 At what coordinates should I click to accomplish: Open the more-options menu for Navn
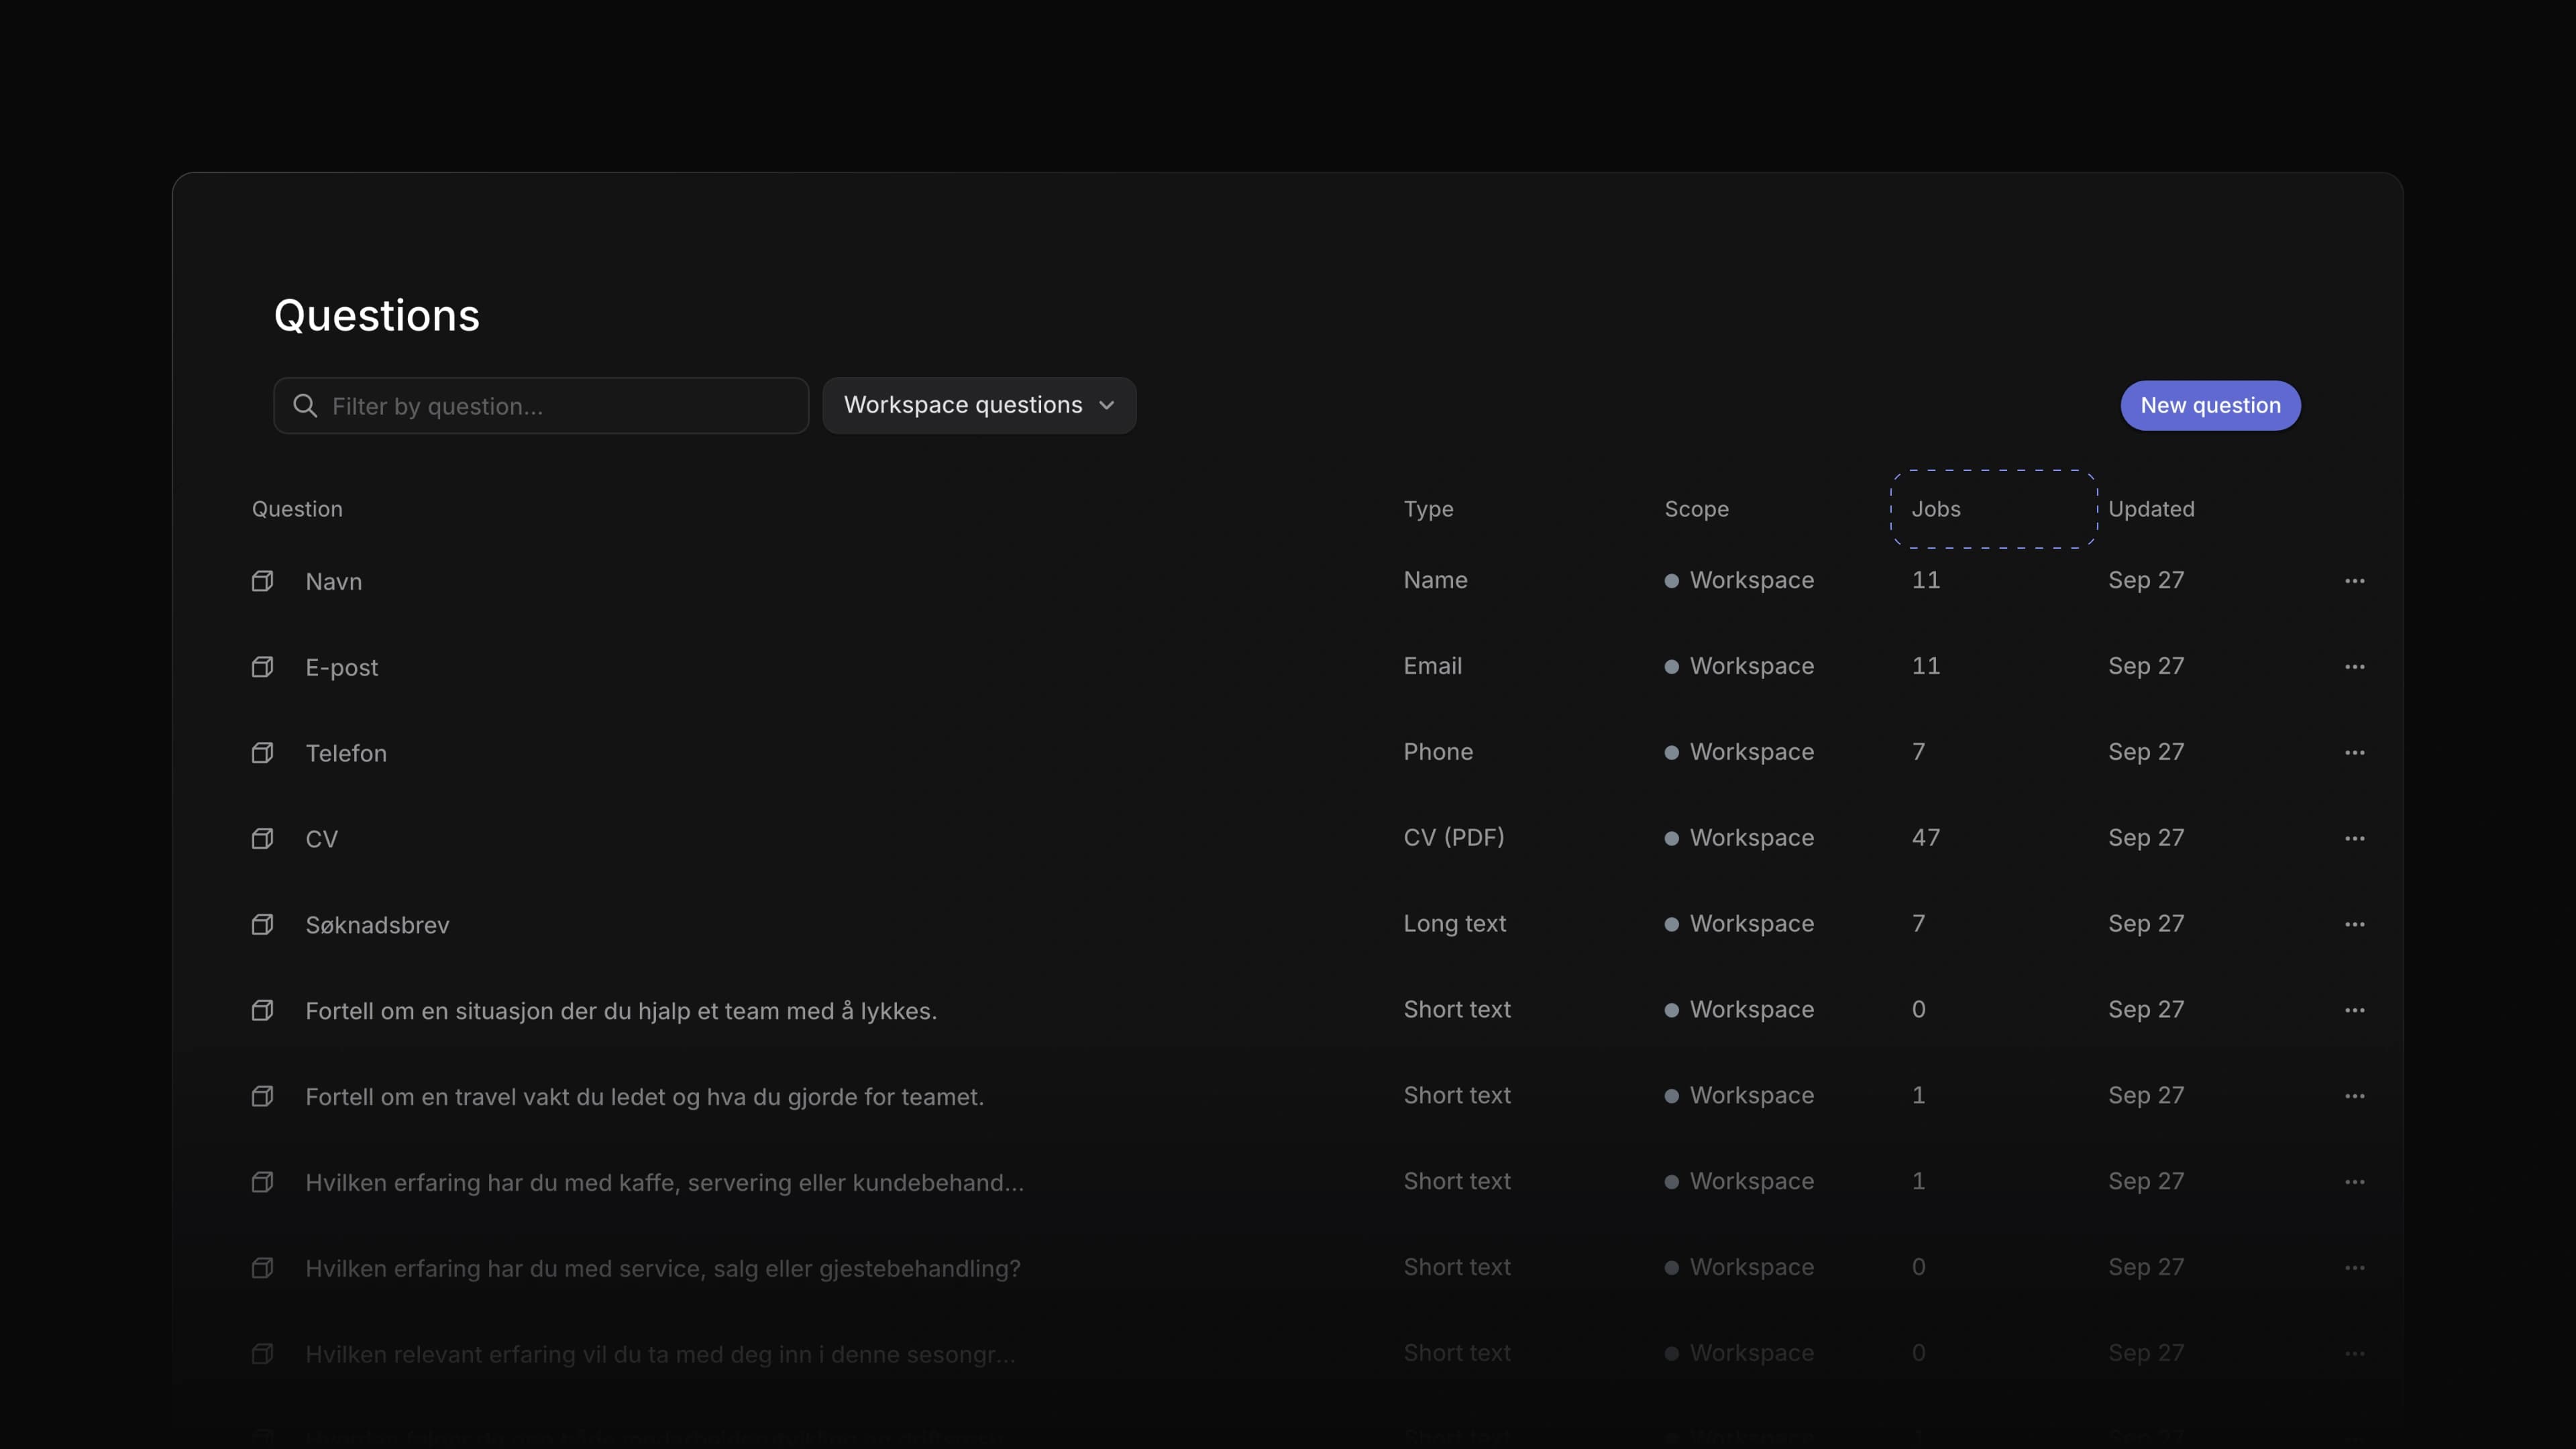[x=2354, y=581]
